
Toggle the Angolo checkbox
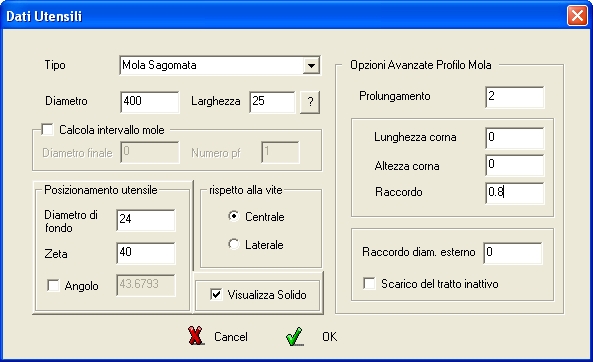coord(53,286)
